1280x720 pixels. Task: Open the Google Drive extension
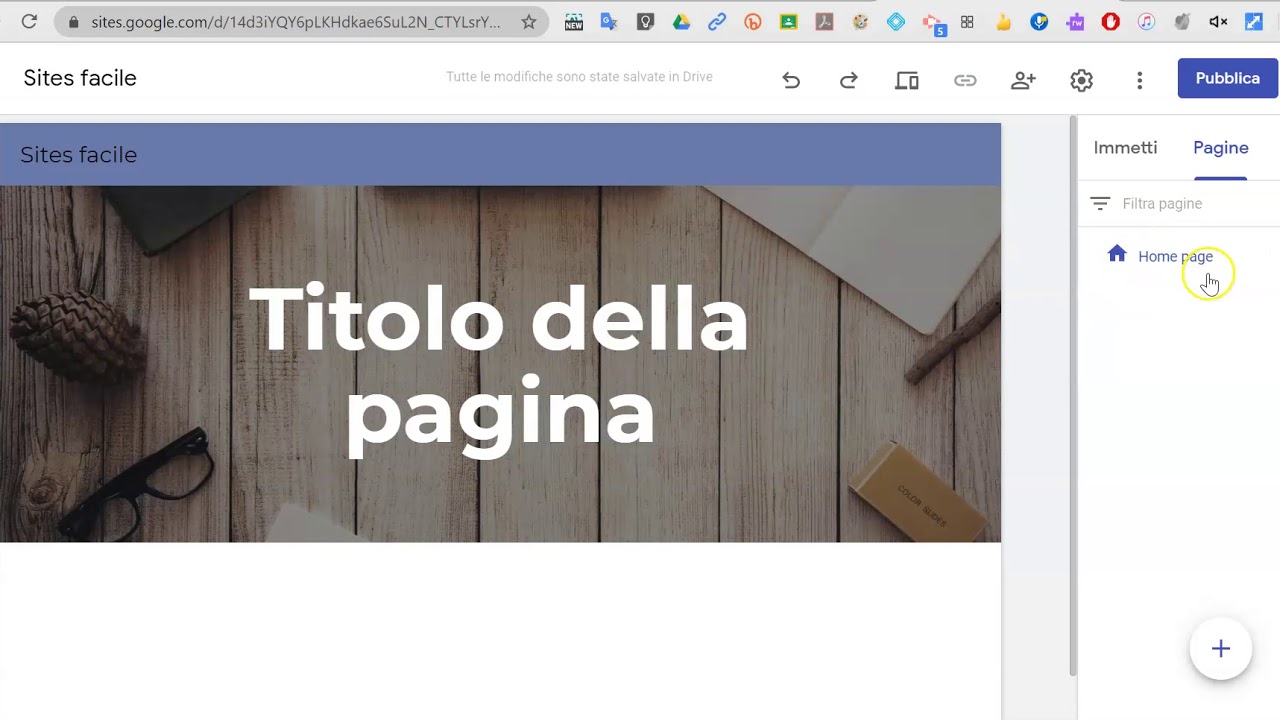click(681, 21)
